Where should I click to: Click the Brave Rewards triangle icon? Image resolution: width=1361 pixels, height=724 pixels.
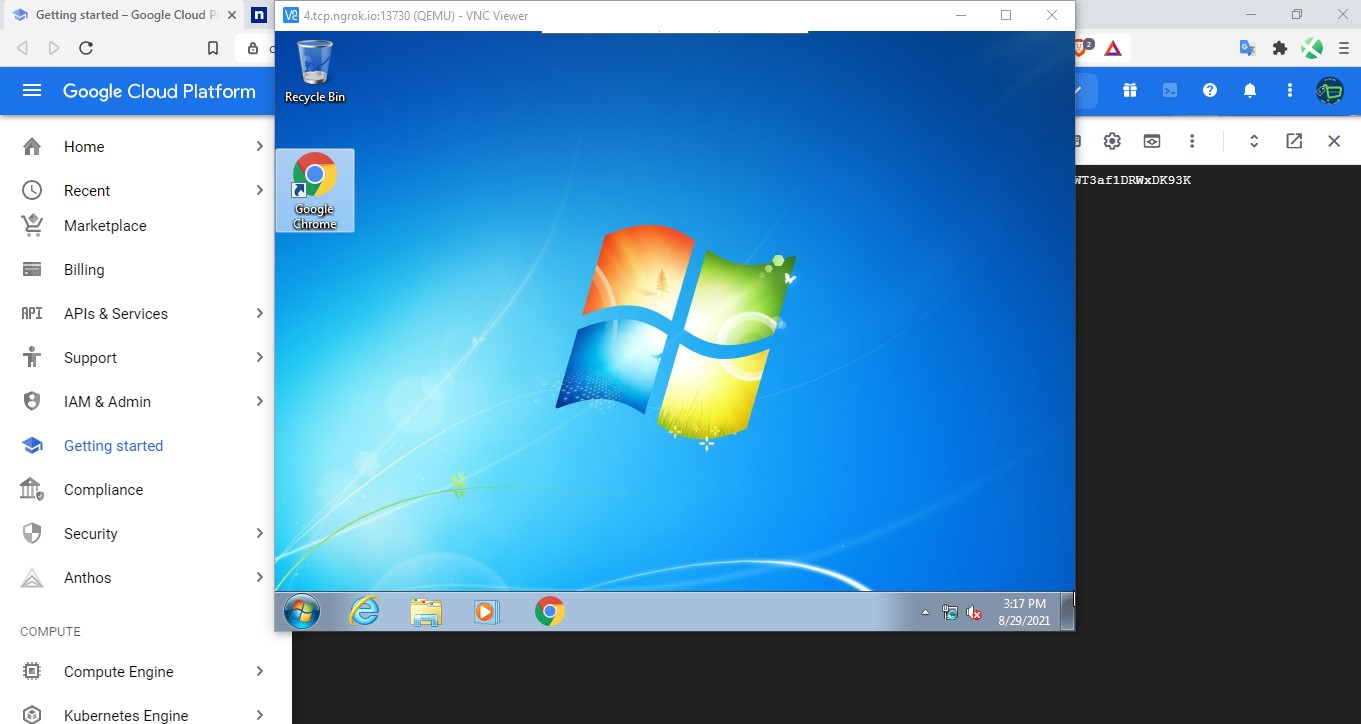[1113, 48]
